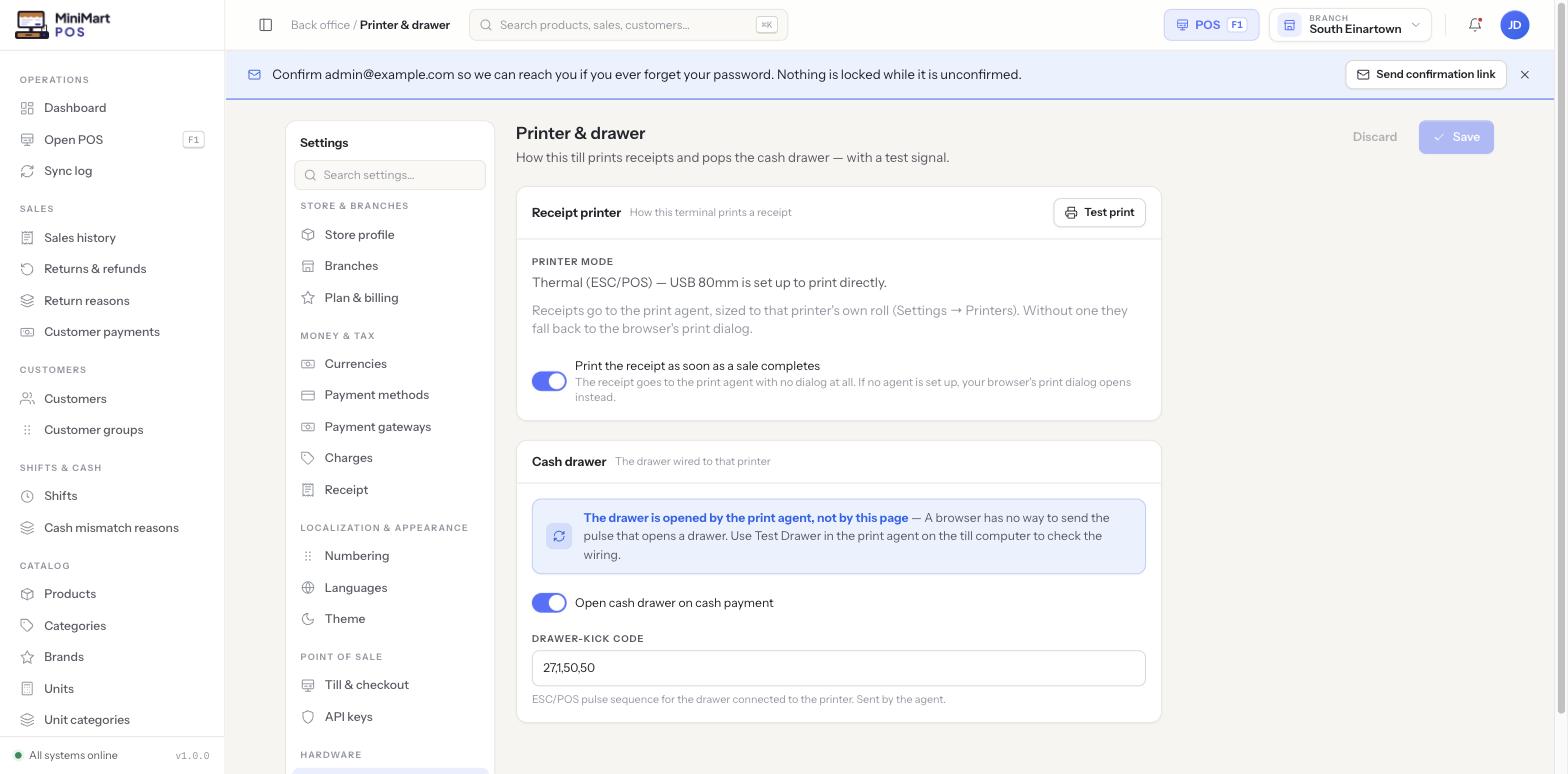The height and width of the screenshot is (774, 1568).
Task: Open notifications bell
Action: pyautogui.click(x=1475, y=25)
